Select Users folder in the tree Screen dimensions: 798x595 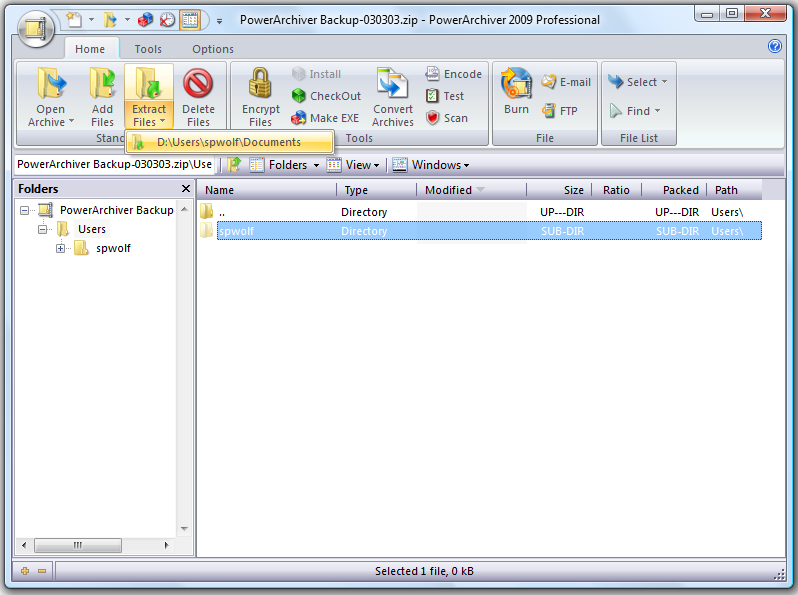pos(92,230)
